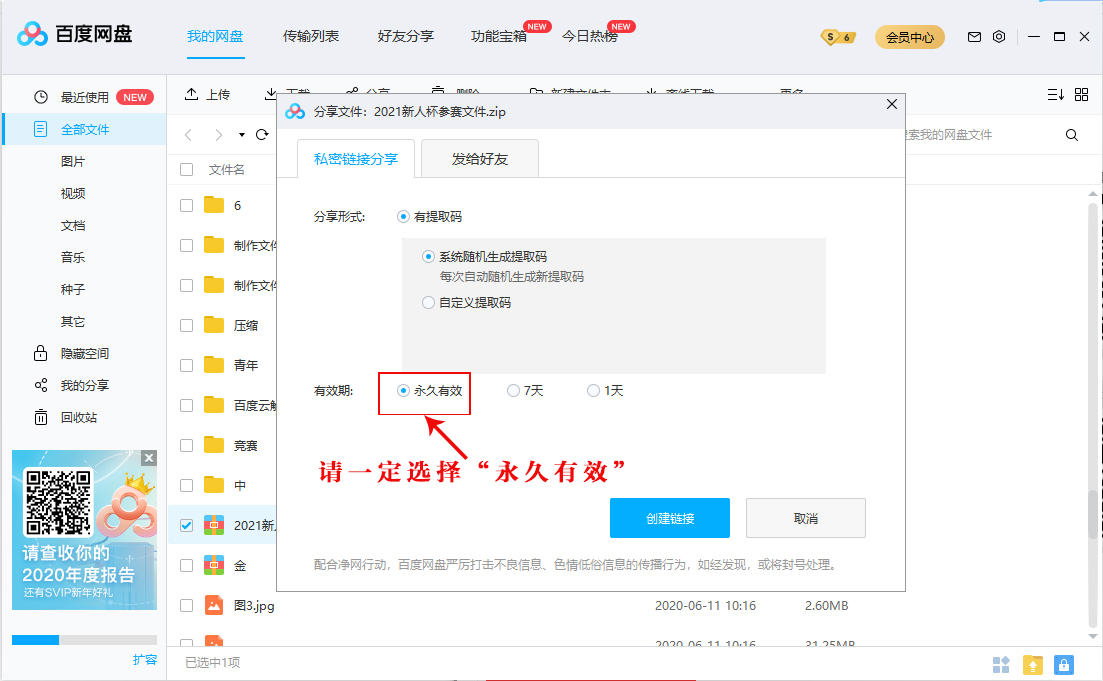Viewport: 1103px width, 681px height.
Task: Select 种子 category in sidebar
Action: tap(73, 289)
